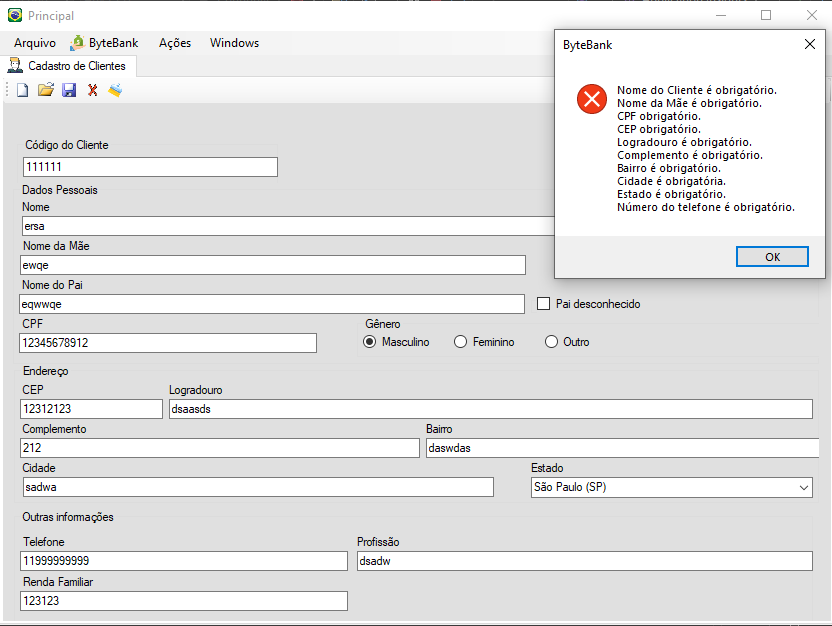This screenshot has width=832, height=626.
Task: Click into the Cidade field
Action: [258, 487]
